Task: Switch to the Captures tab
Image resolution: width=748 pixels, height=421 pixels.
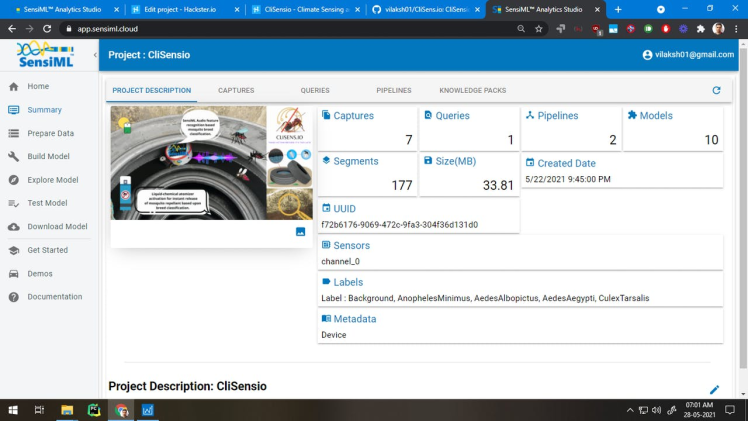Action: click(236, 90)
